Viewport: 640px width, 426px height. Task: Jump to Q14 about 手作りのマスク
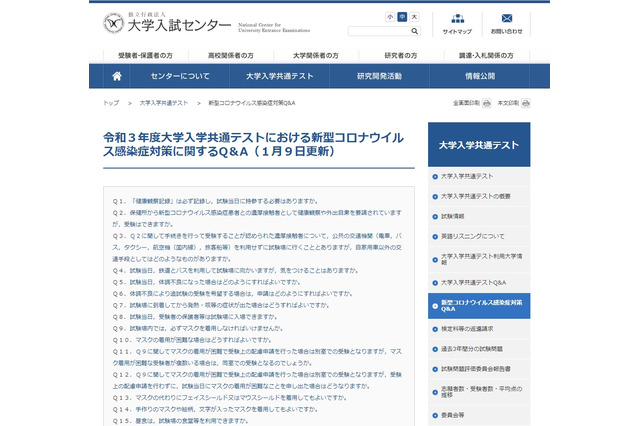point(215,409)
